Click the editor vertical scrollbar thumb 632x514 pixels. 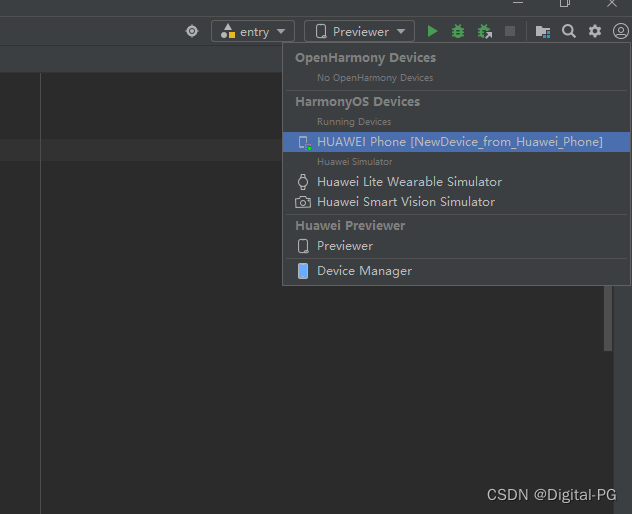(x=608, y=318)
